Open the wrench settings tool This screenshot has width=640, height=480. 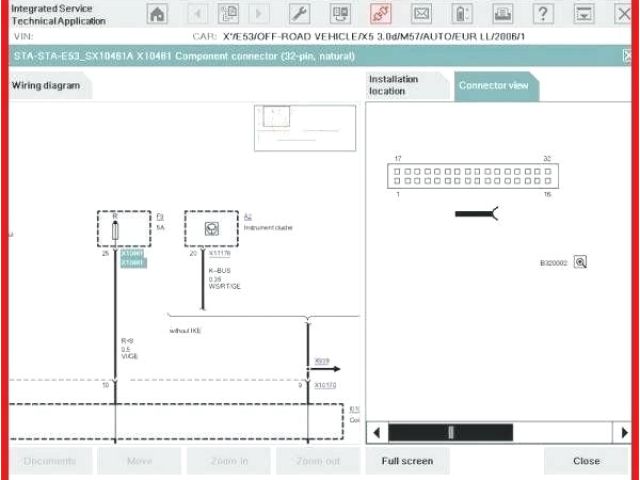(298, 14)
